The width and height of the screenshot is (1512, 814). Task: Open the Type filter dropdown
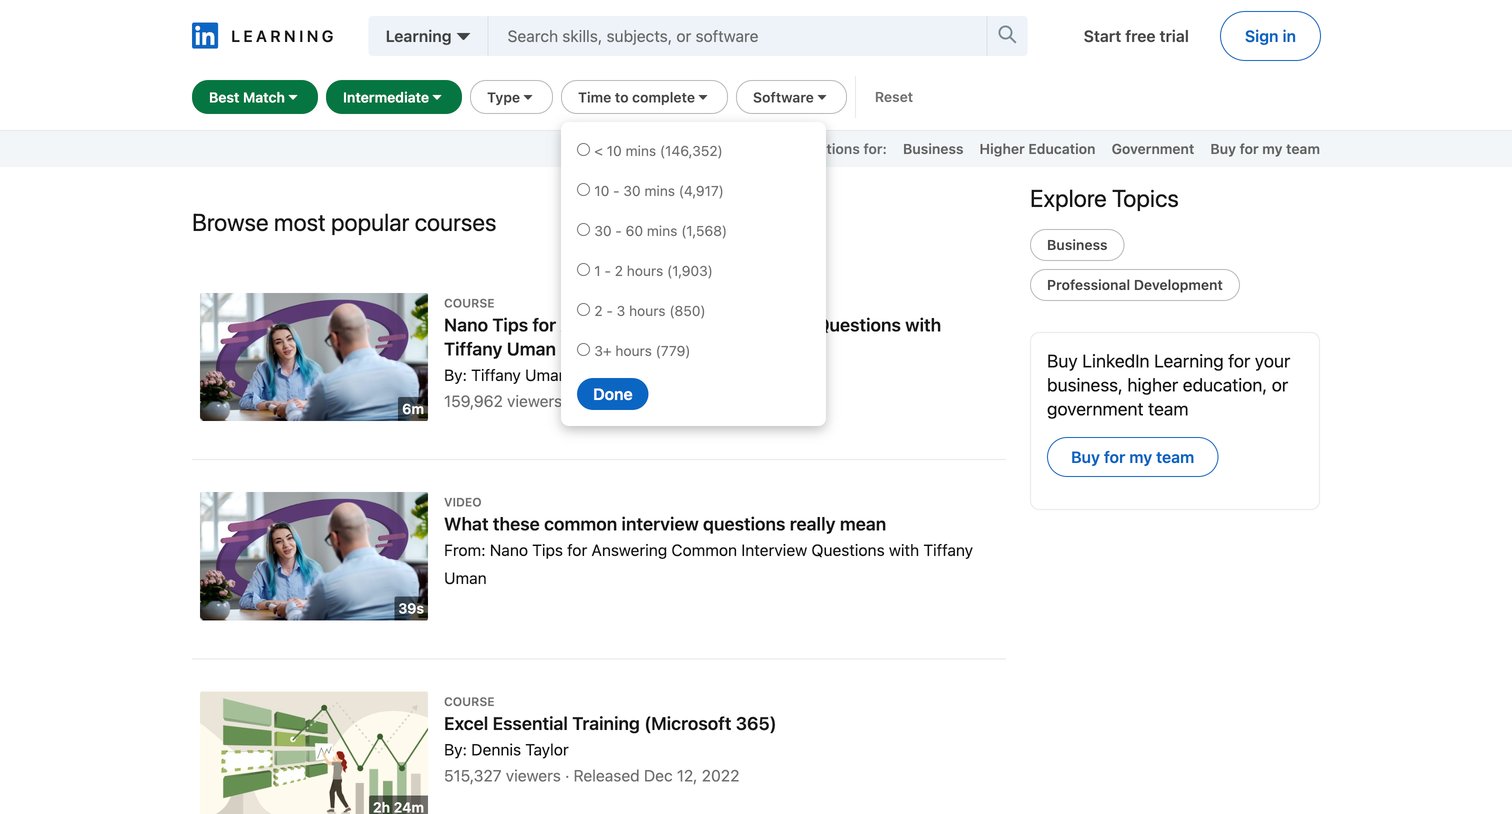pyautogui.click(x=511, y=97)
